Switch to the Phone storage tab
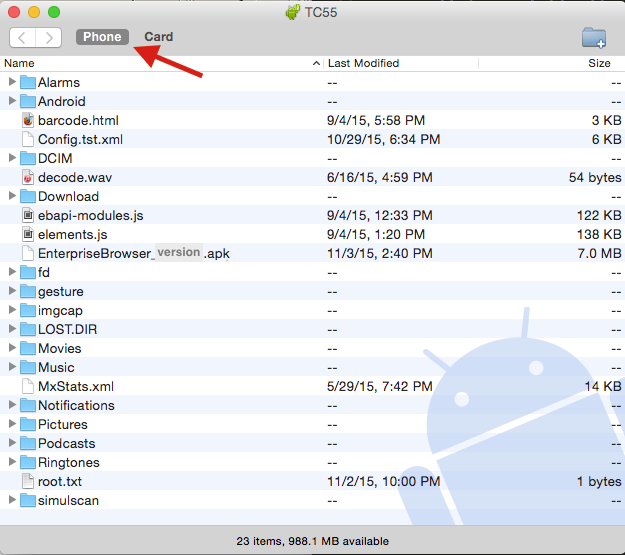Screen dimensions: 625x555 point(102,37)
